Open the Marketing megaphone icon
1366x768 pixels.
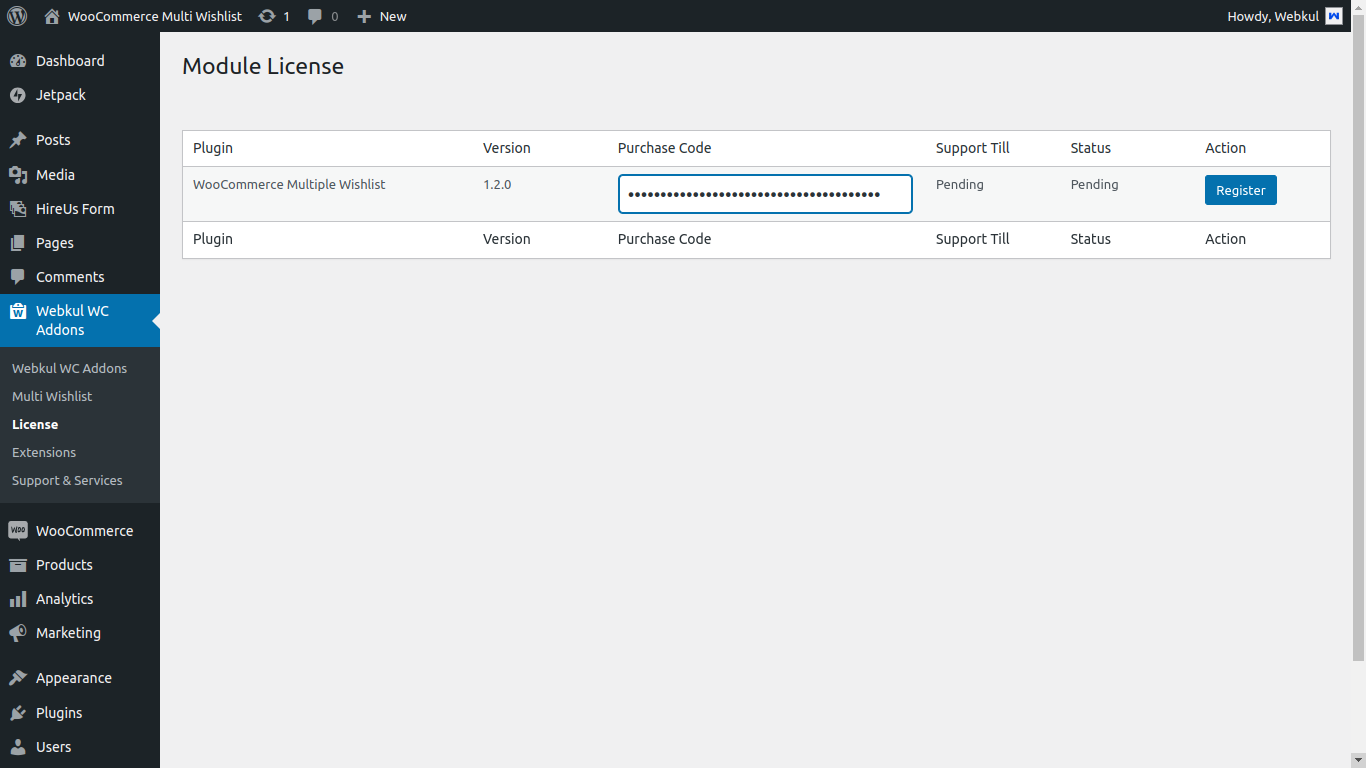click(20, 632)
